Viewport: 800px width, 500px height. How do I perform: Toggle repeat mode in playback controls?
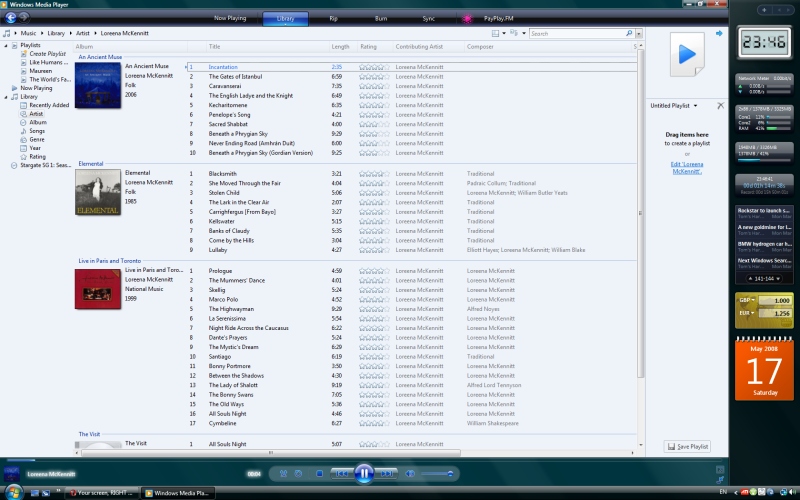298,473
